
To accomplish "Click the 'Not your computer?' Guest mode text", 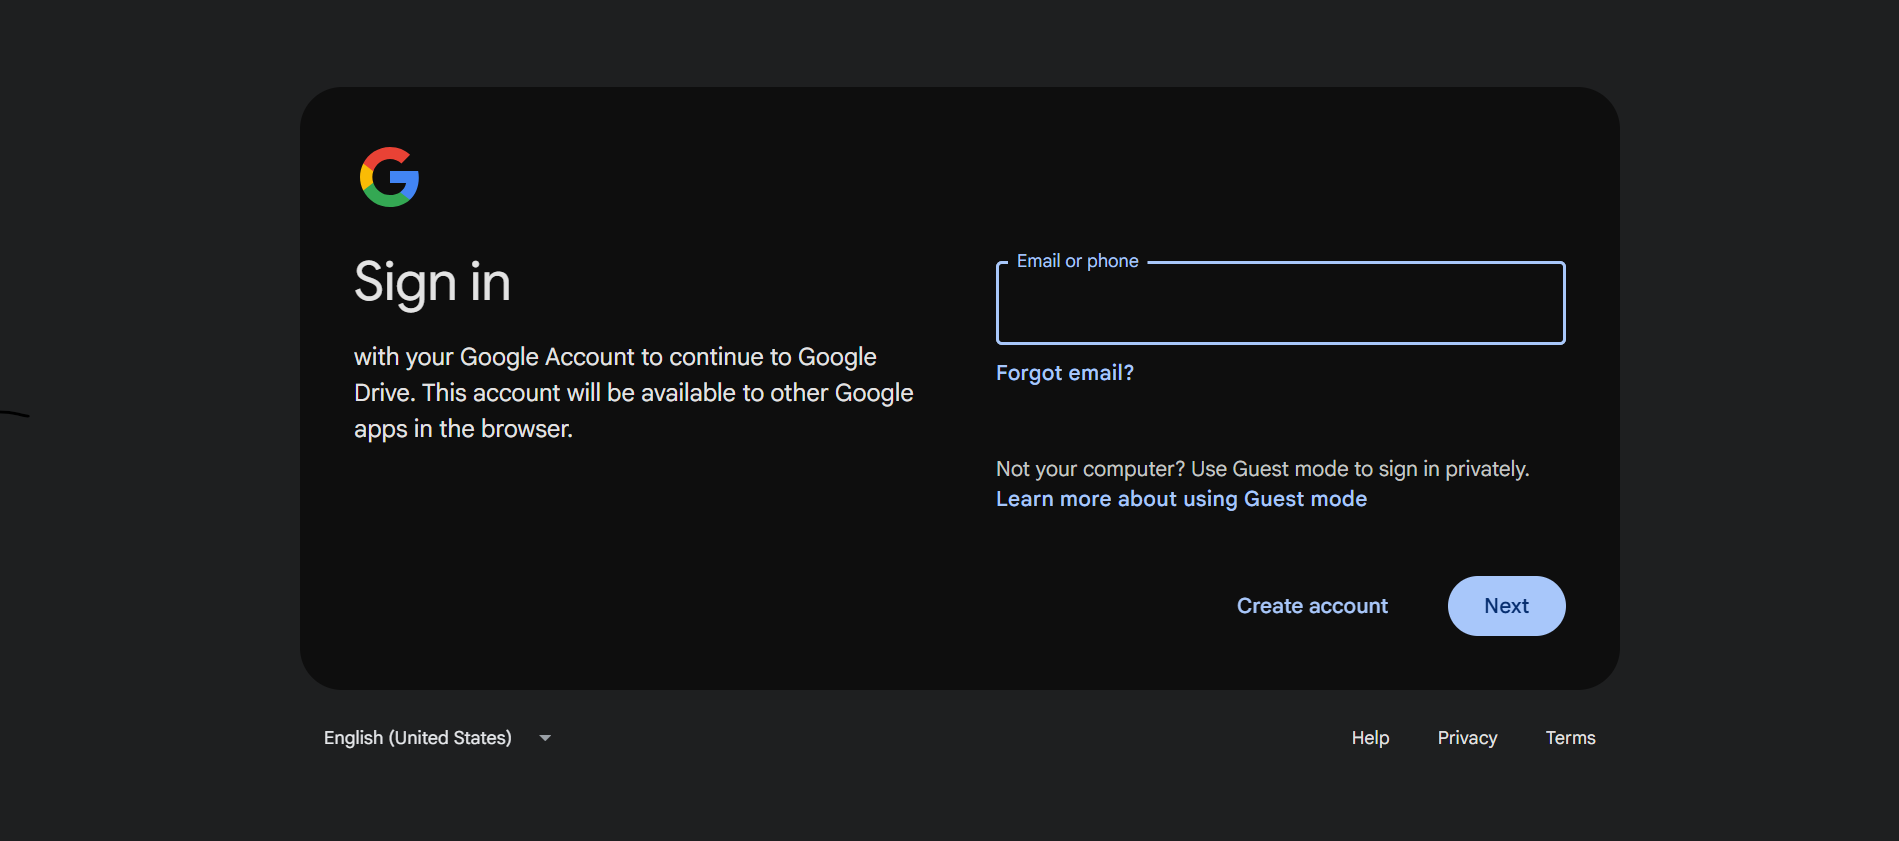I will [x=1262, y=469].
